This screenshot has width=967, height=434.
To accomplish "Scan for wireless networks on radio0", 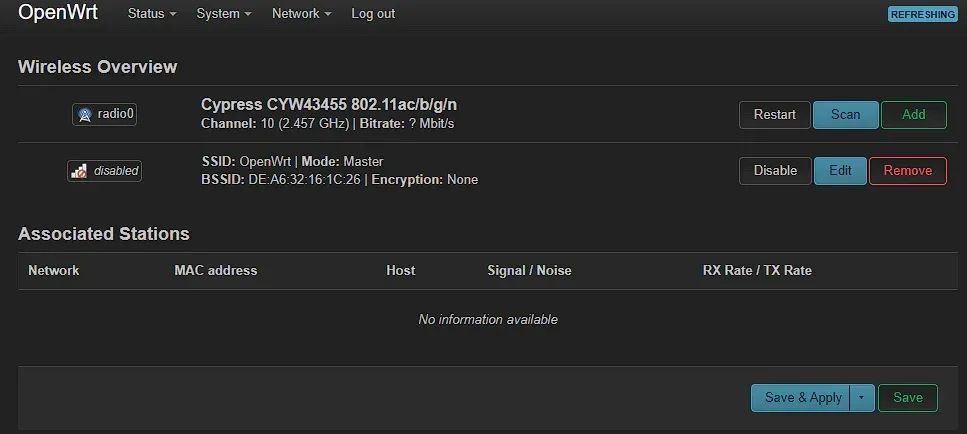I will click(845, 115).
